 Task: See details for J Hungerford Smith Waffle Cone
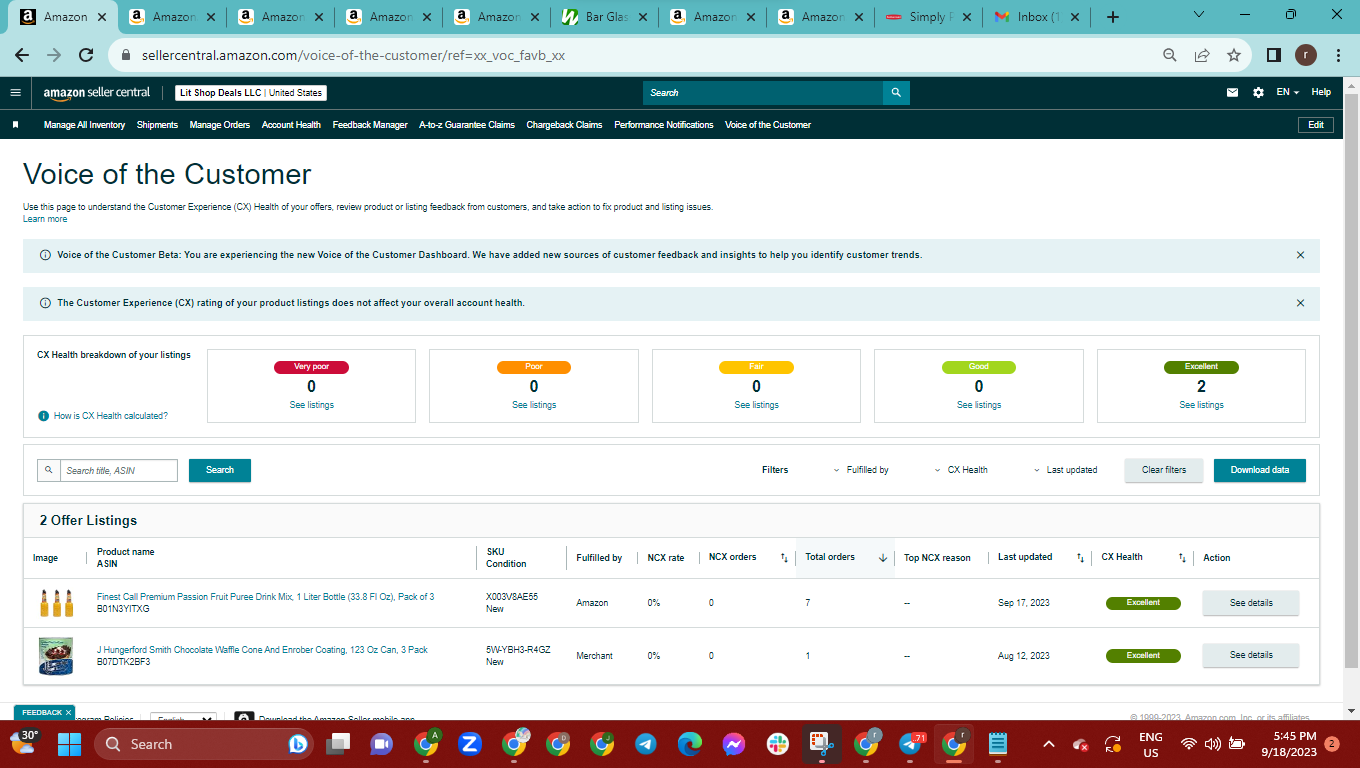pyautogui.click(x=1251, y=655)
